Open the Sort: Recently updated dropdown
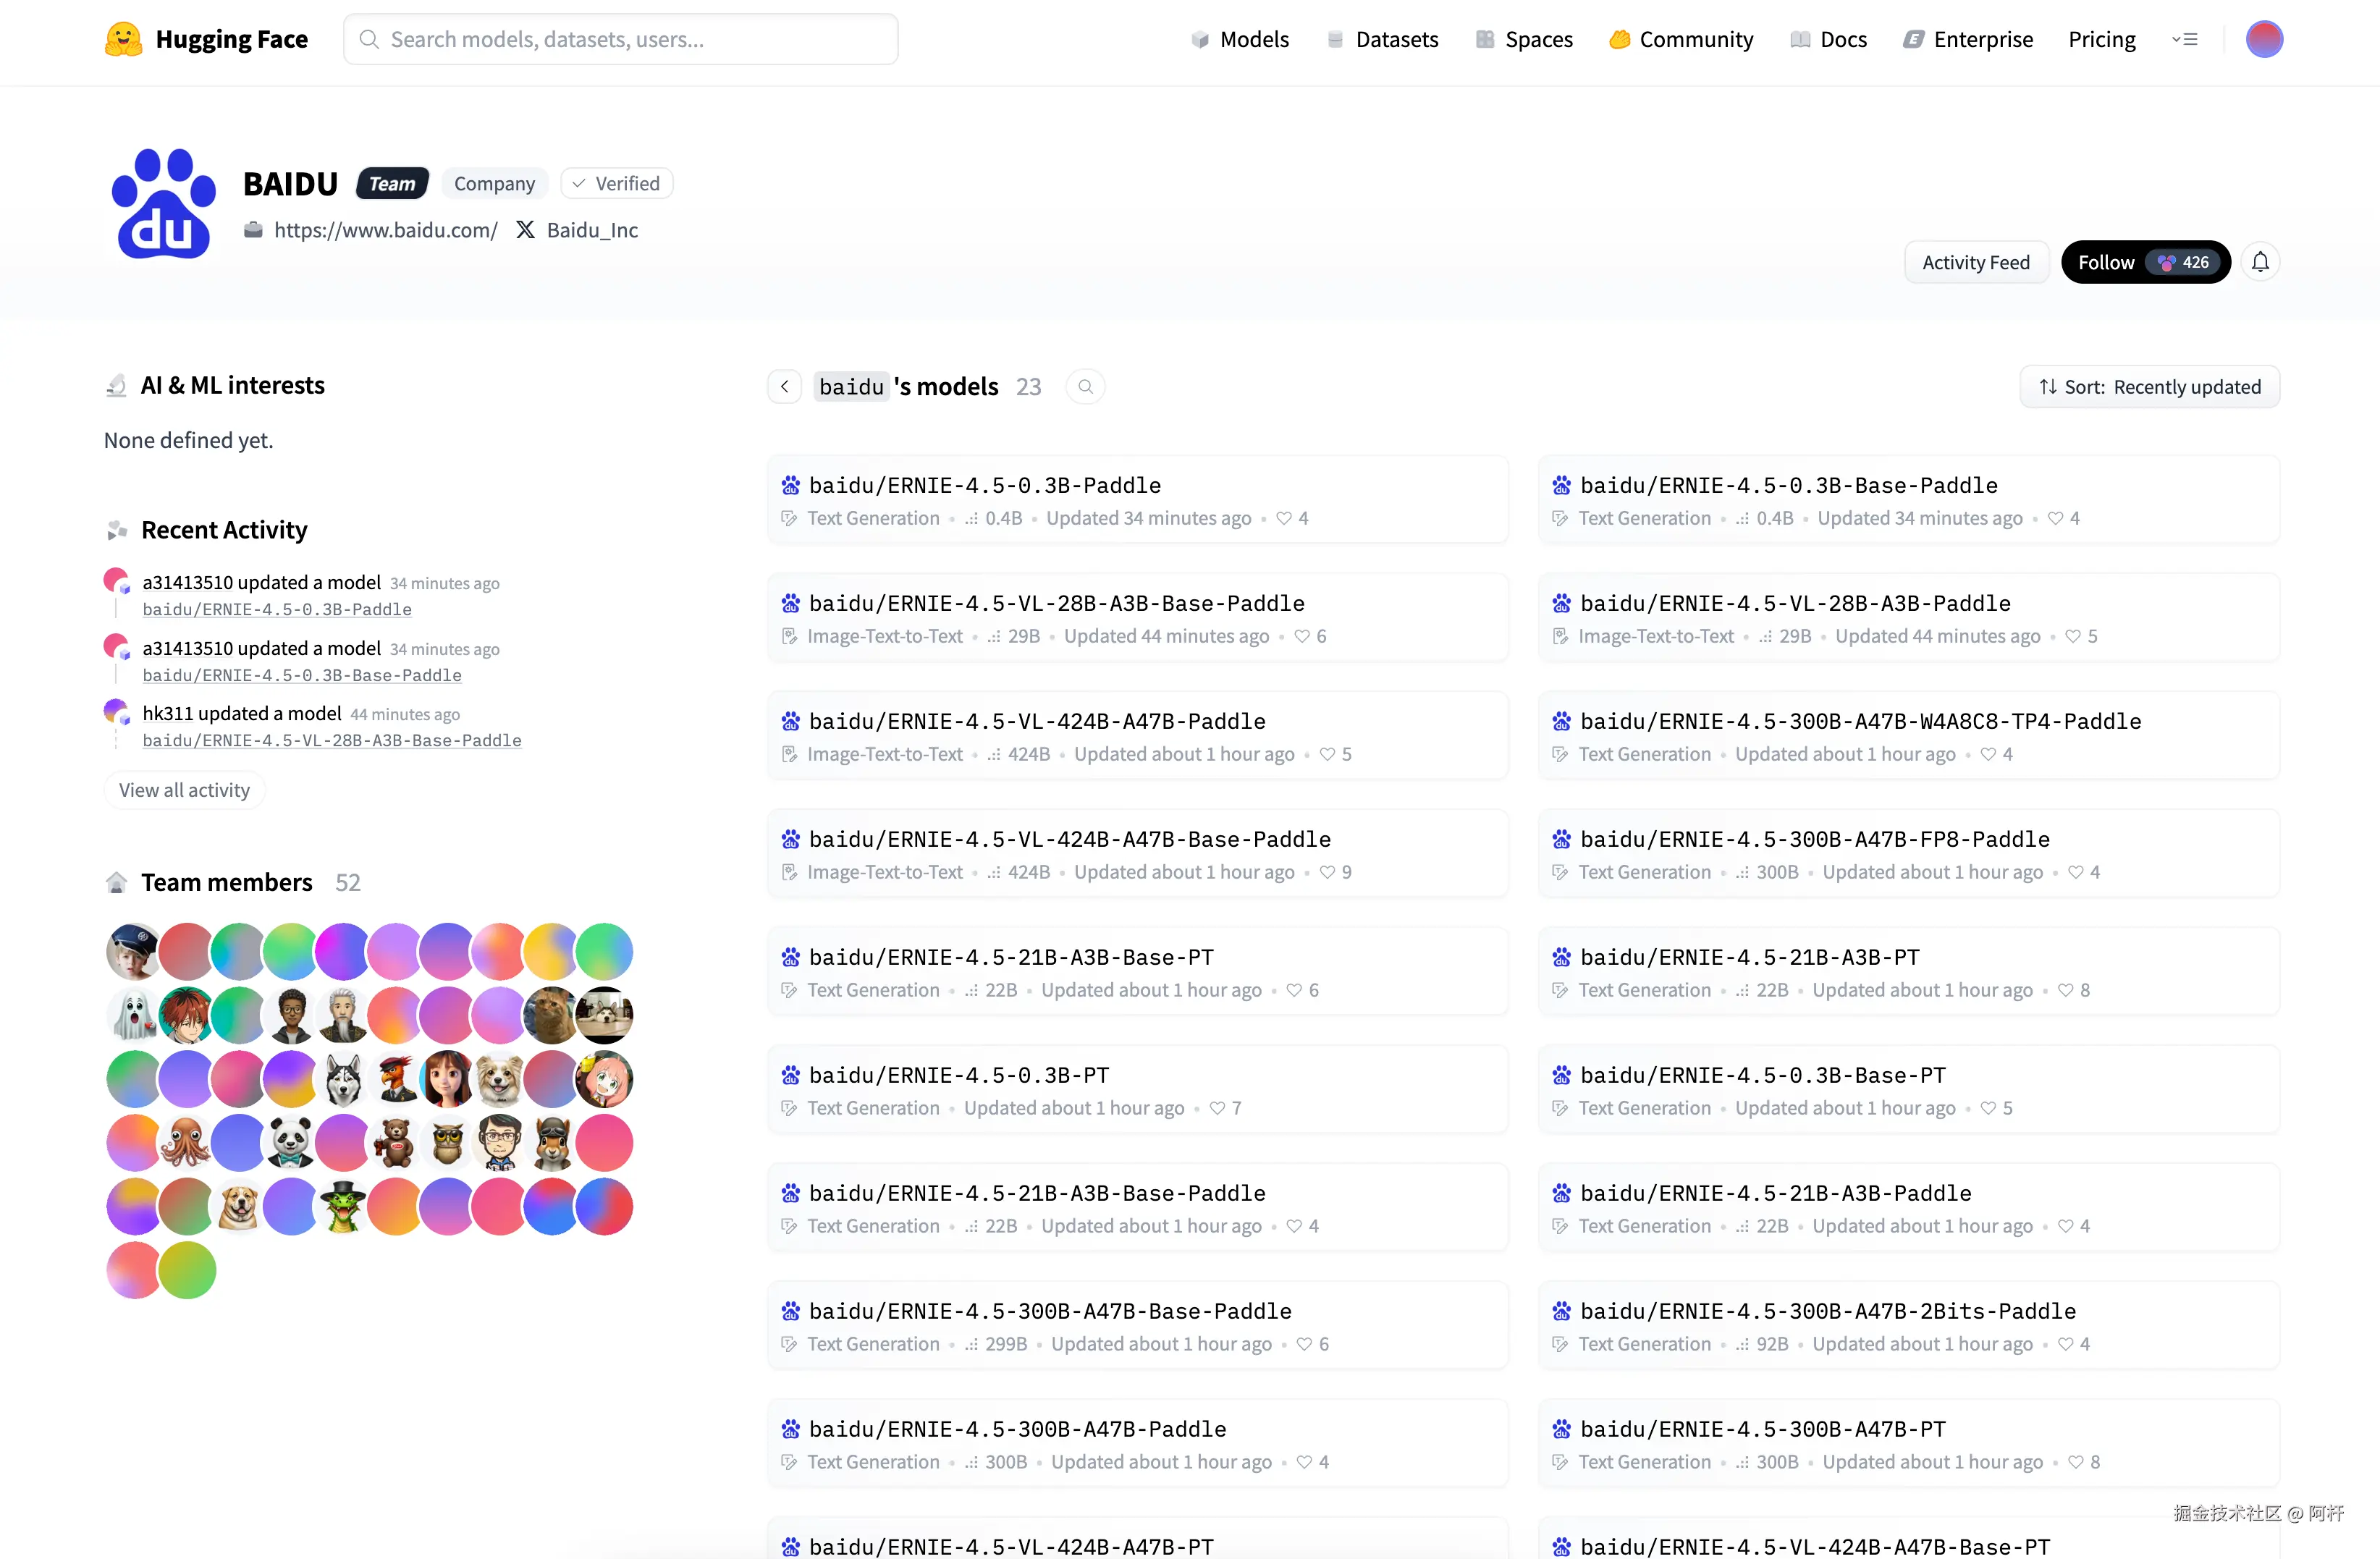The height and width of the screenshot is (1559, 2380). tap(2149, 387)
